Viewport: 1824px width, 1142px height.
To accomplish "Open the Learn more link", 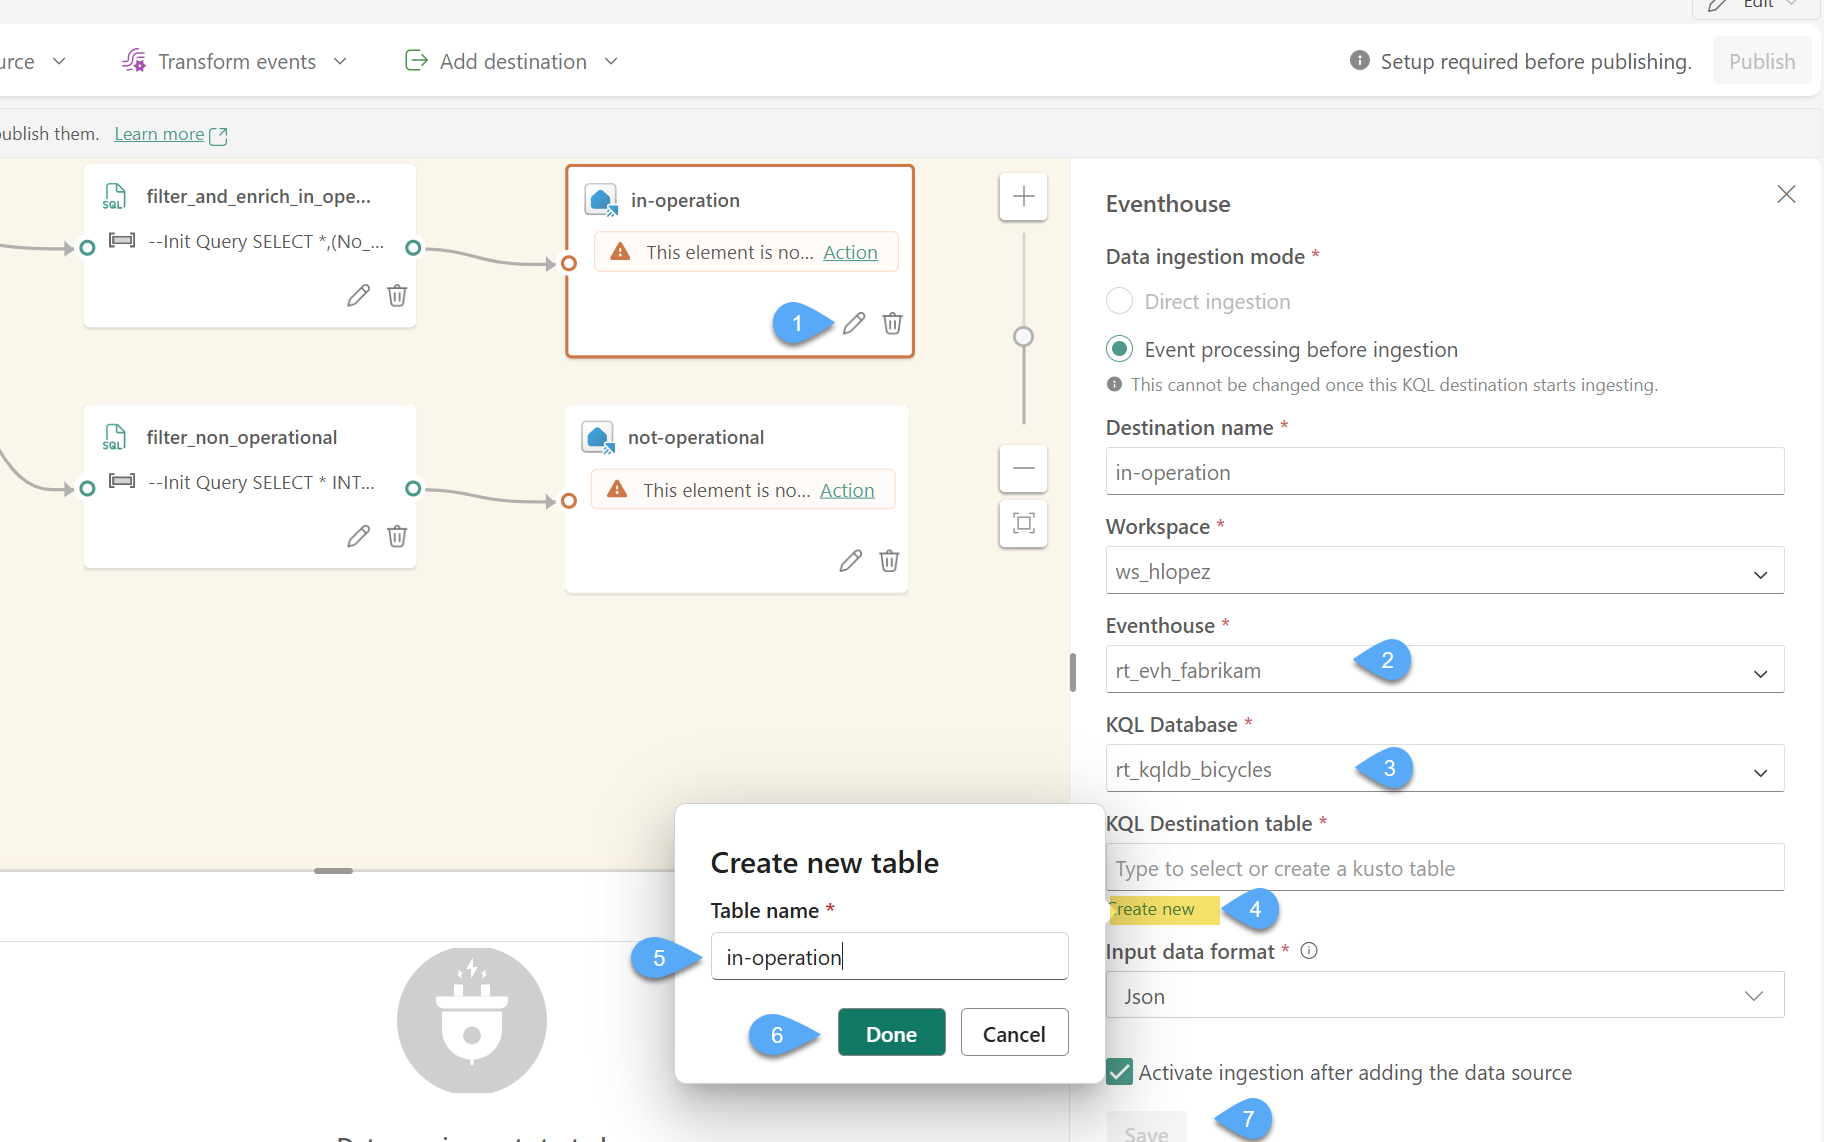I will [x=159, y=134].
